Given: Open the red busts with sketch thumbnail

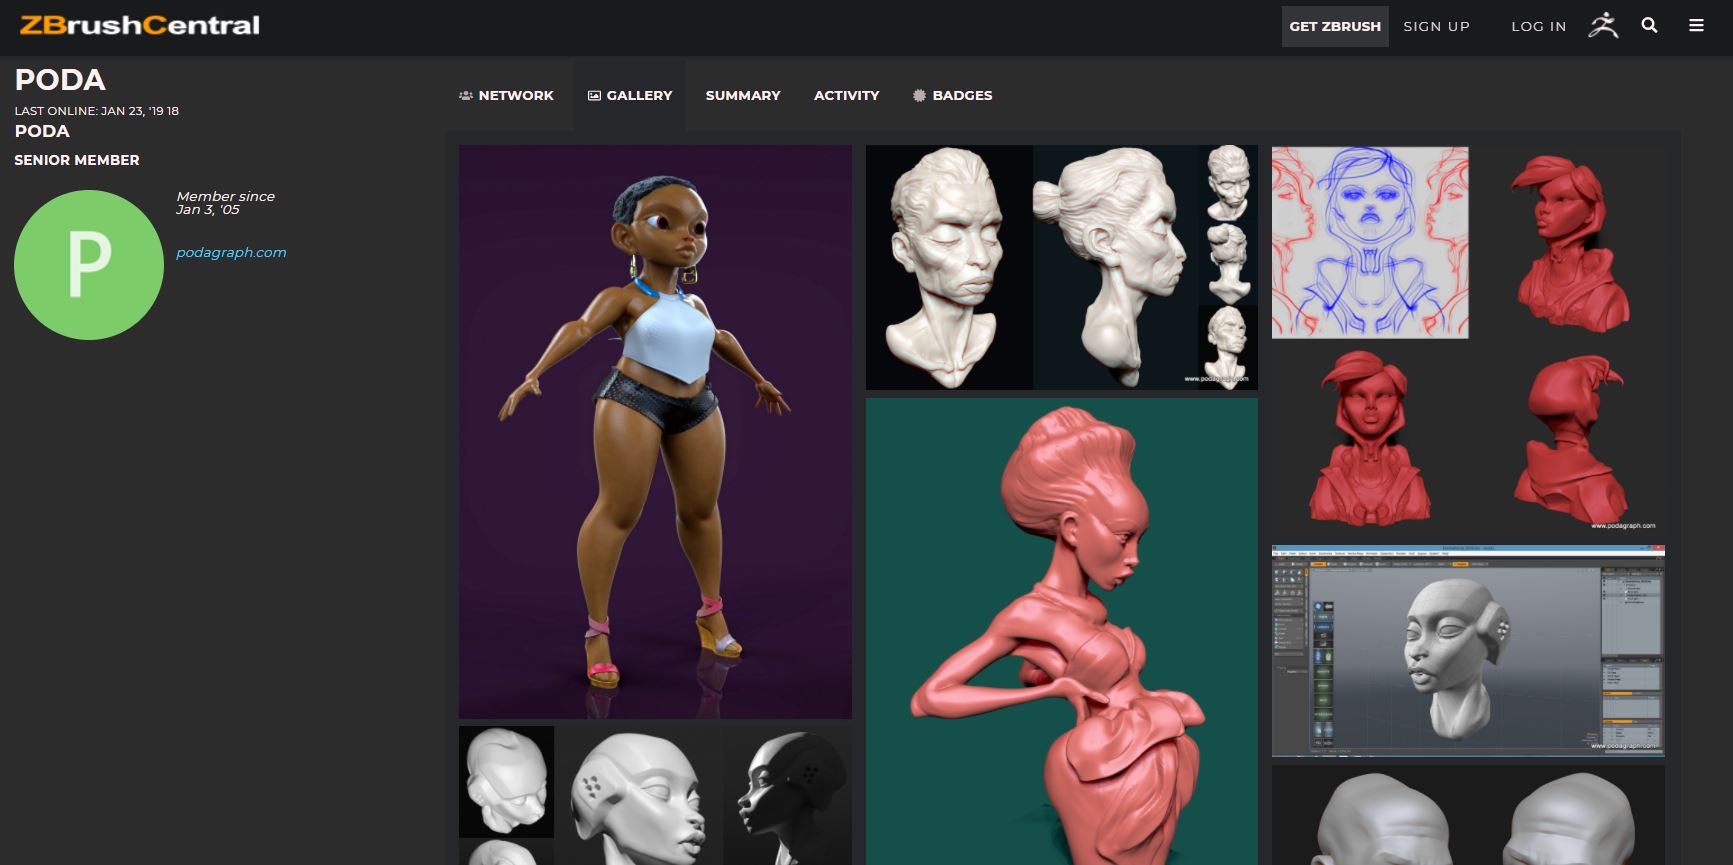Looking at the screenshot, I should click(1468, 340).
